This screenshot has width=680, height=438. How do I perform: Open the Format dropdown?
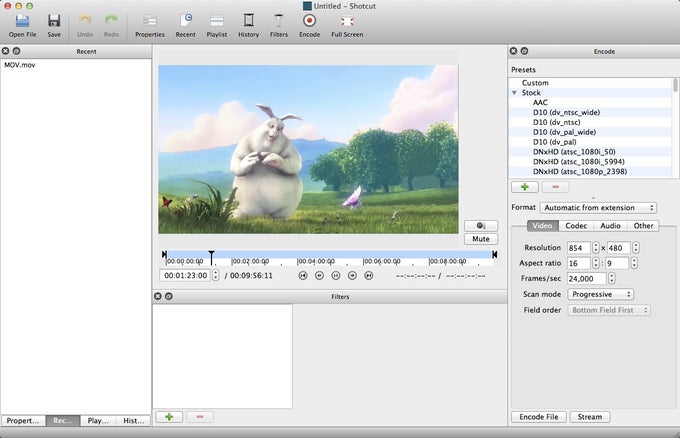[598, 208]
